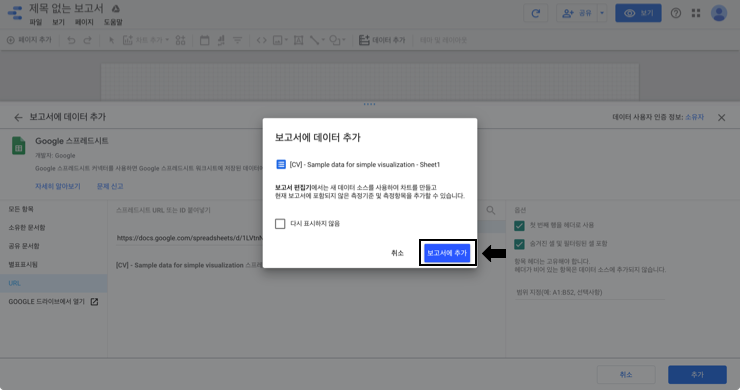Click the refresh data button
The height and width of the screenshot is (390, 740).
(x=536, y=13)
